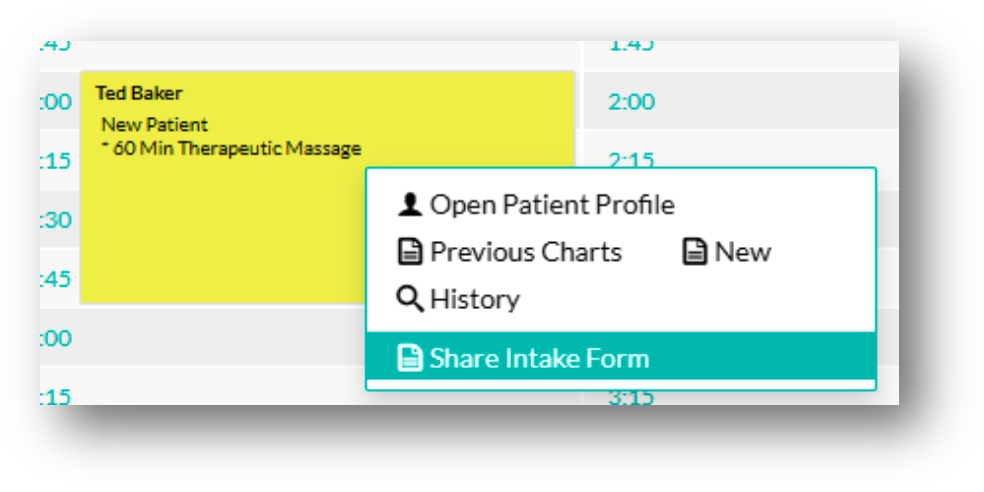Click the form icon beside Share Intake Form

pyautogui.click(x=409, y=359)
